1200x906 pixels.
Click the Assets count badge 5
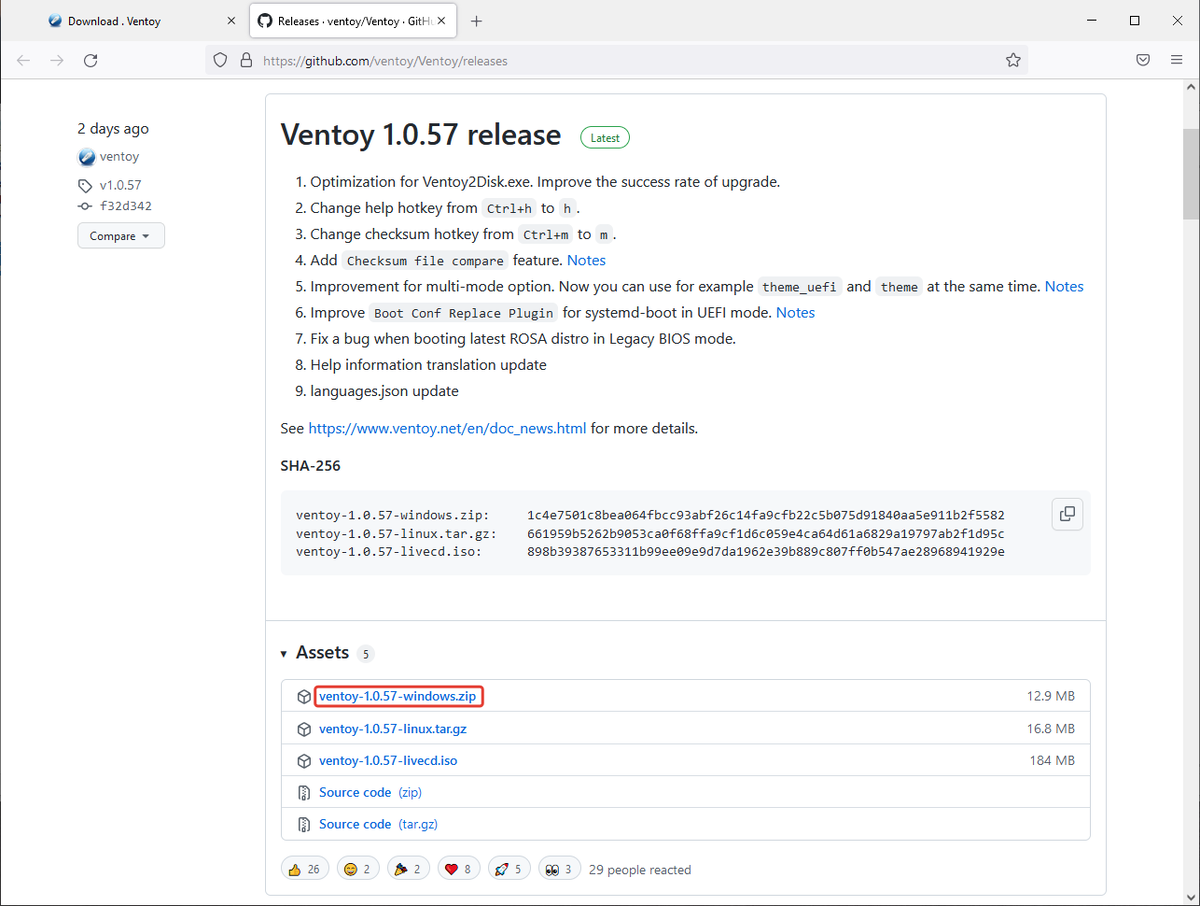[366, 655]
